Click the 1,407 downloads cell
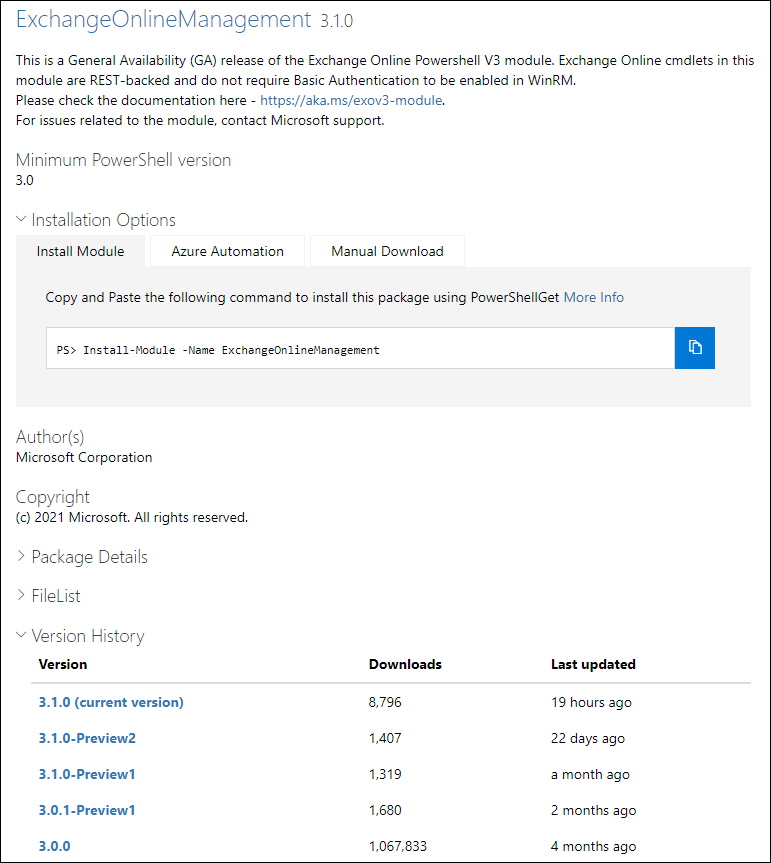771x863 pixels. tap(385, 738)
